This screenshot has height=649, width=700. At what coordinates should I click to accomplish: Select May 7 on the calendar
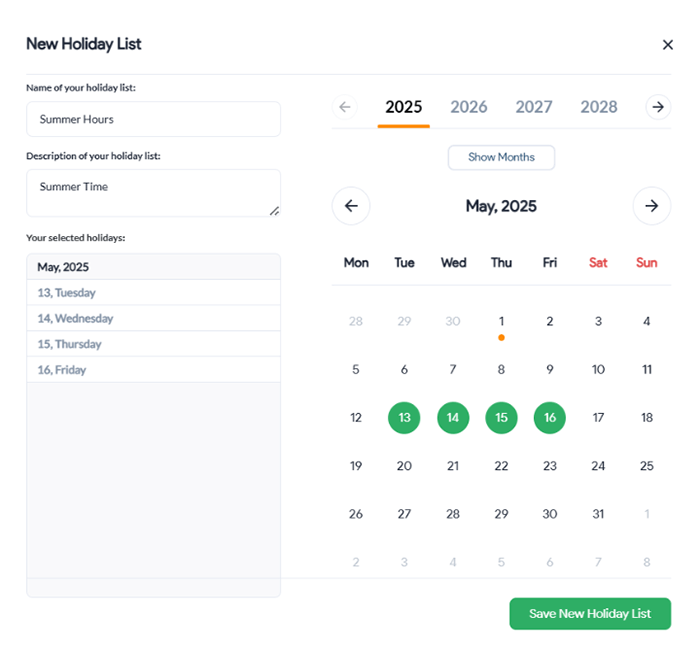point(453,370)
